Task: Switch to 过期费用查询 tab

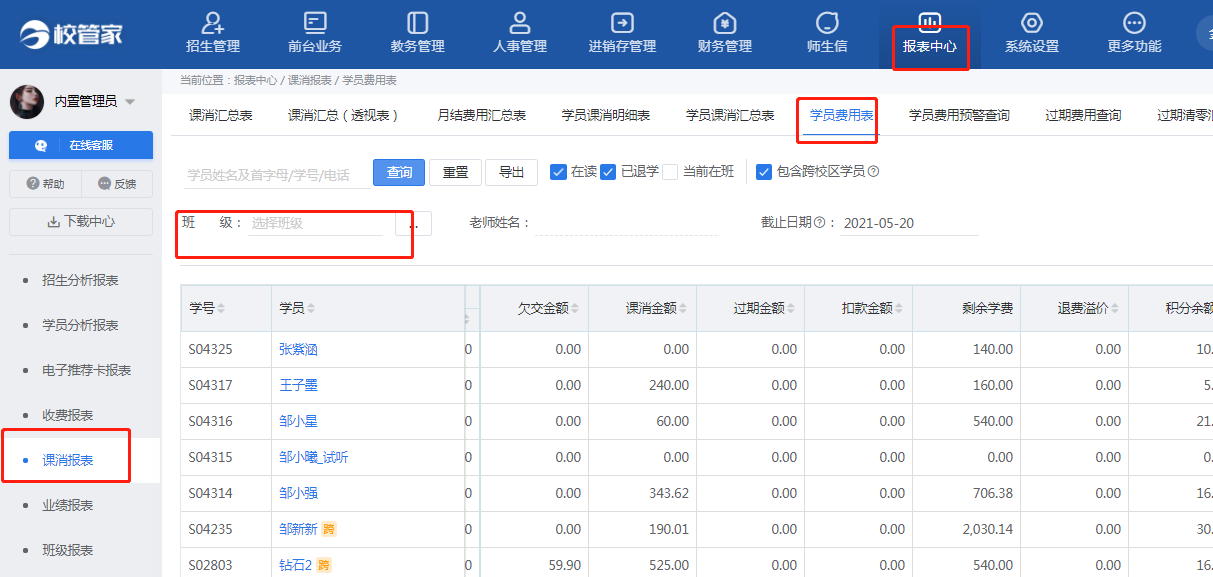Action: 1083,116
